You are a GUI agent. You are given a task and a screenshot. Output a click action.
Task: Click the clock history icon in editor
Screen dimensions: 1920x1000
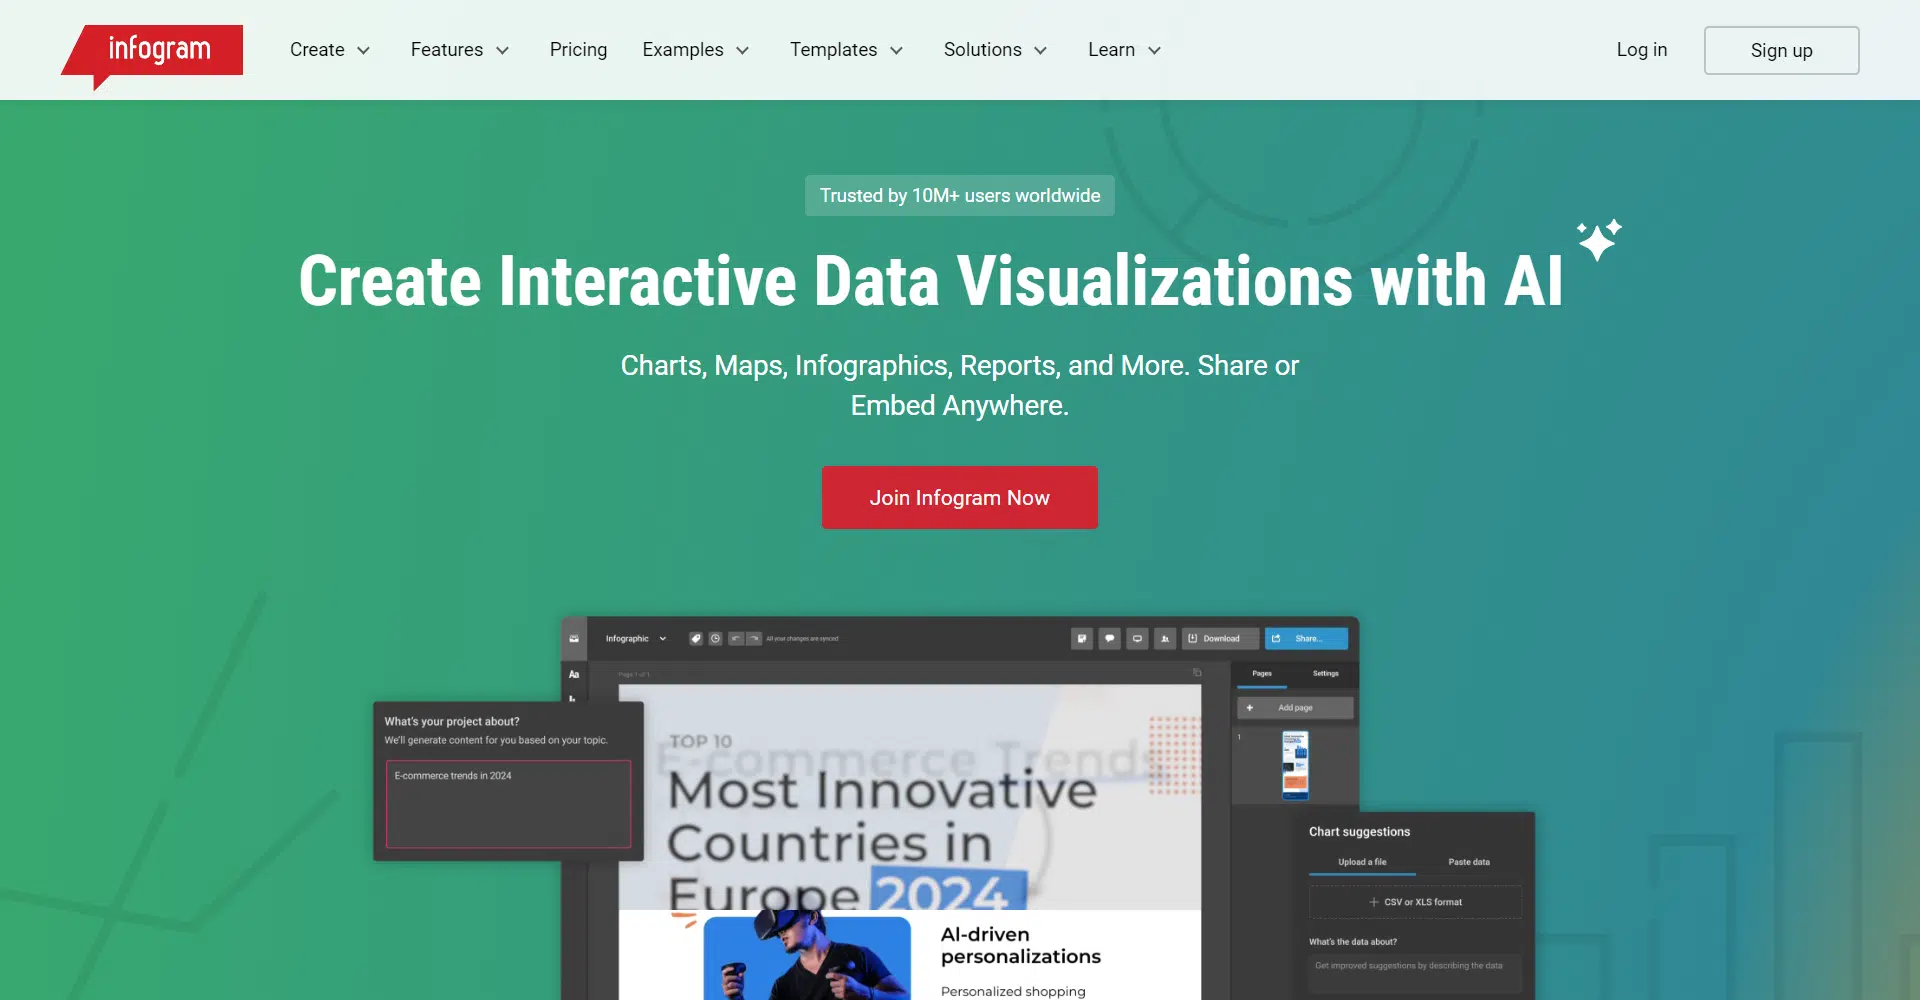[x=716, y=639]
